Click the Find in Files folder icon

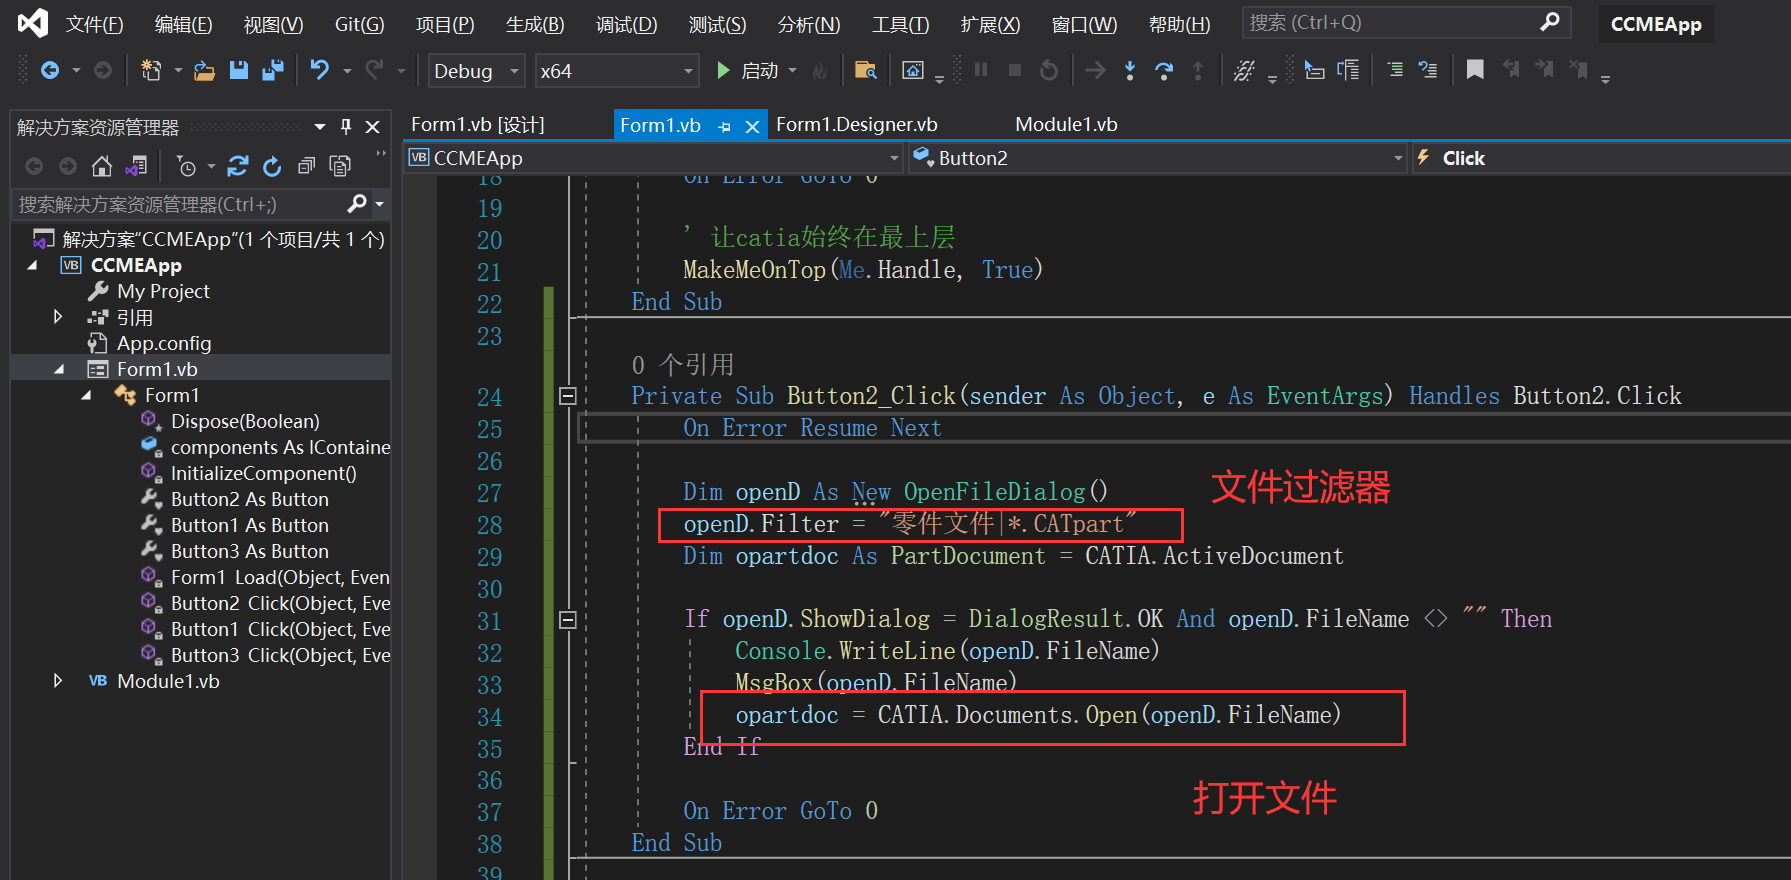[x=866, y=70]
